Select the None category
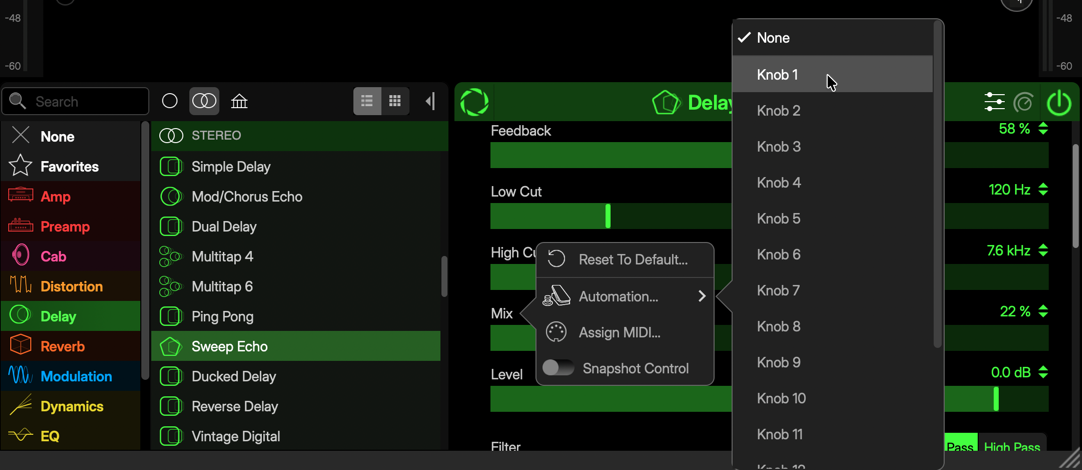 pyautogui.click(x=70, y=137)
